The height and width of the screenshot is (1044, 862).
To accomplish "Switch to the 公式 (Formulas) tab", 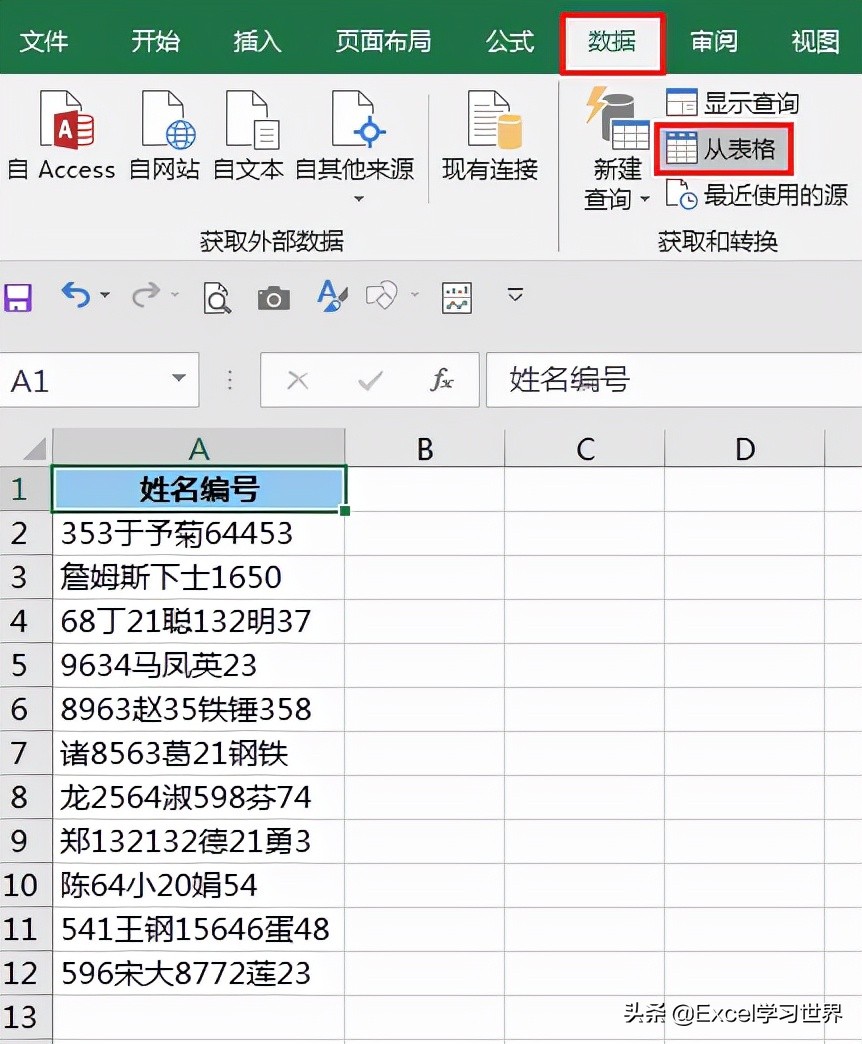I will click(x=510, y=41).
